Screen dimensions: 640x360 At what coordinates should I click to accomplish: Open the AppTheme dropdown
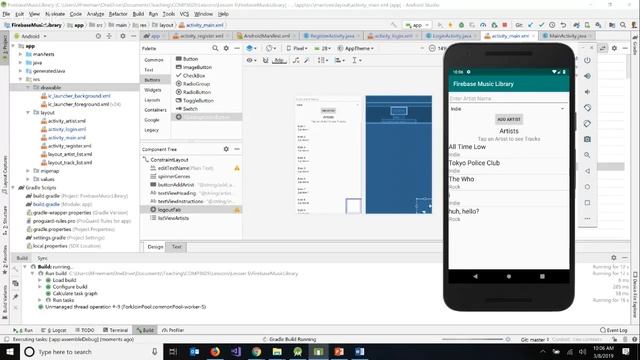pyautogui.click(x=356, y=48)
